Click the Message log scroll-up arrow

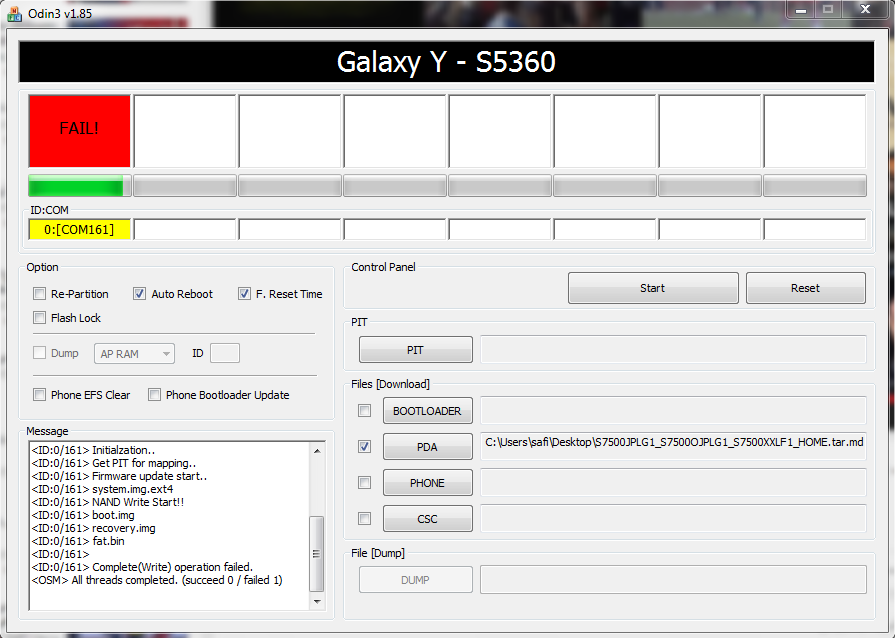[317, 451]
